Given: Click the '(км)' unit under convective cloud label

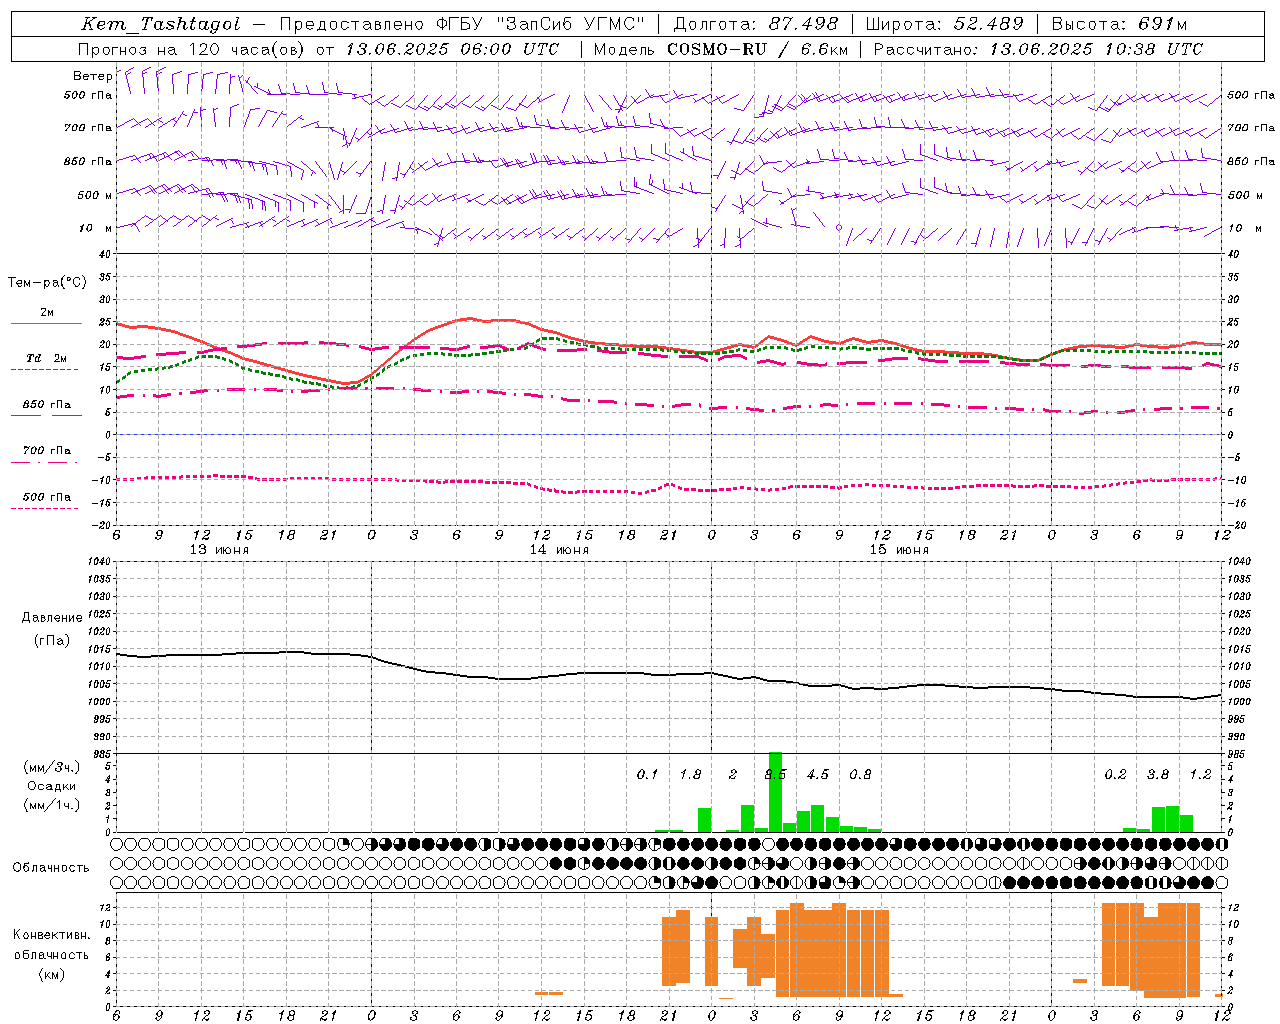Looking at the screenshot, I should coord(51,974).
